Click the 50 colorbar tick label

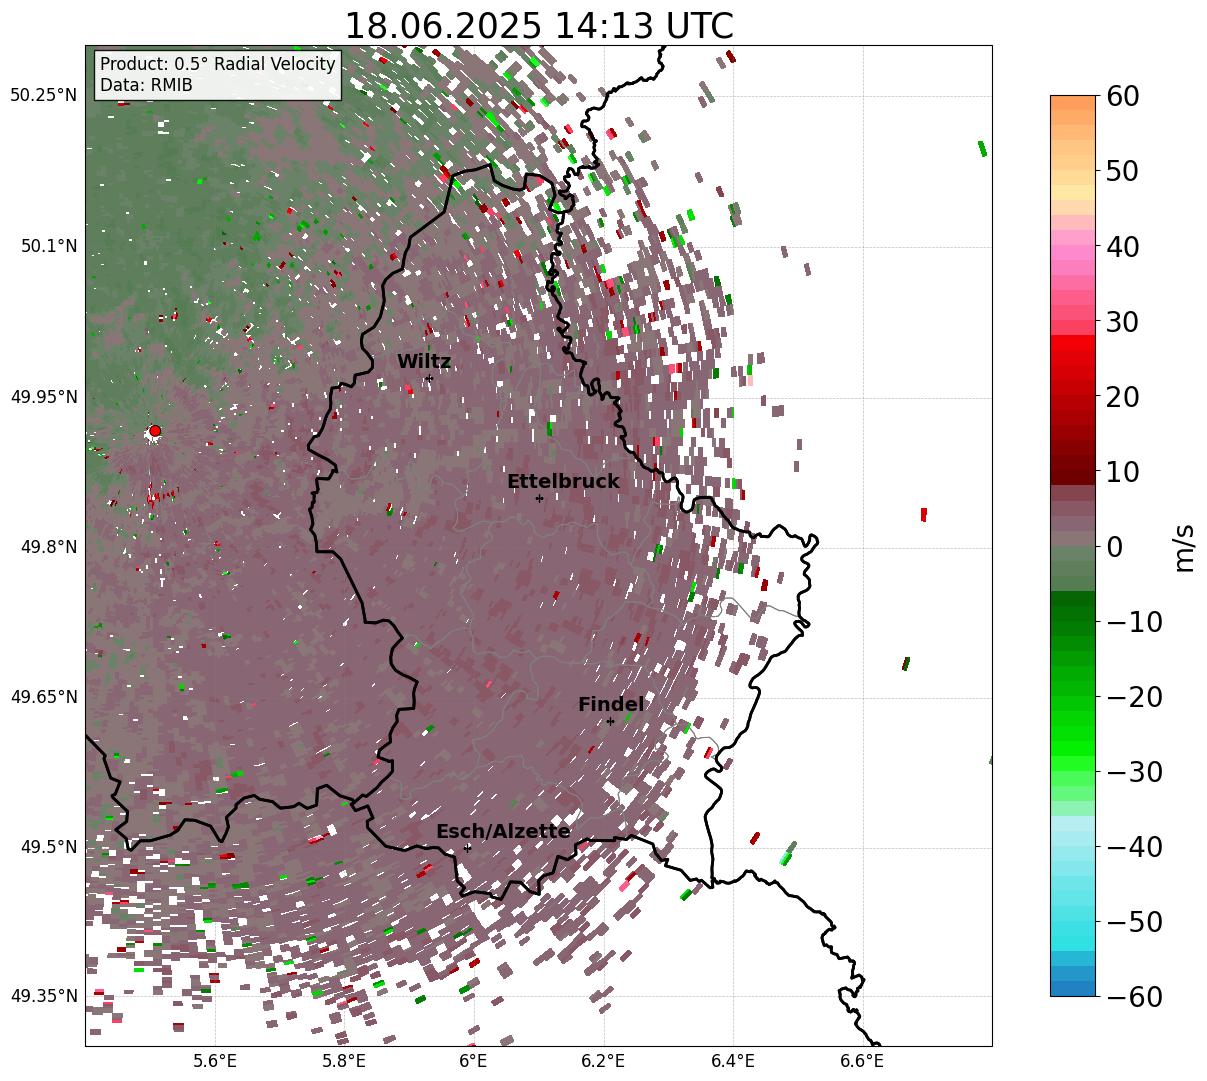tap(1123, 171)
